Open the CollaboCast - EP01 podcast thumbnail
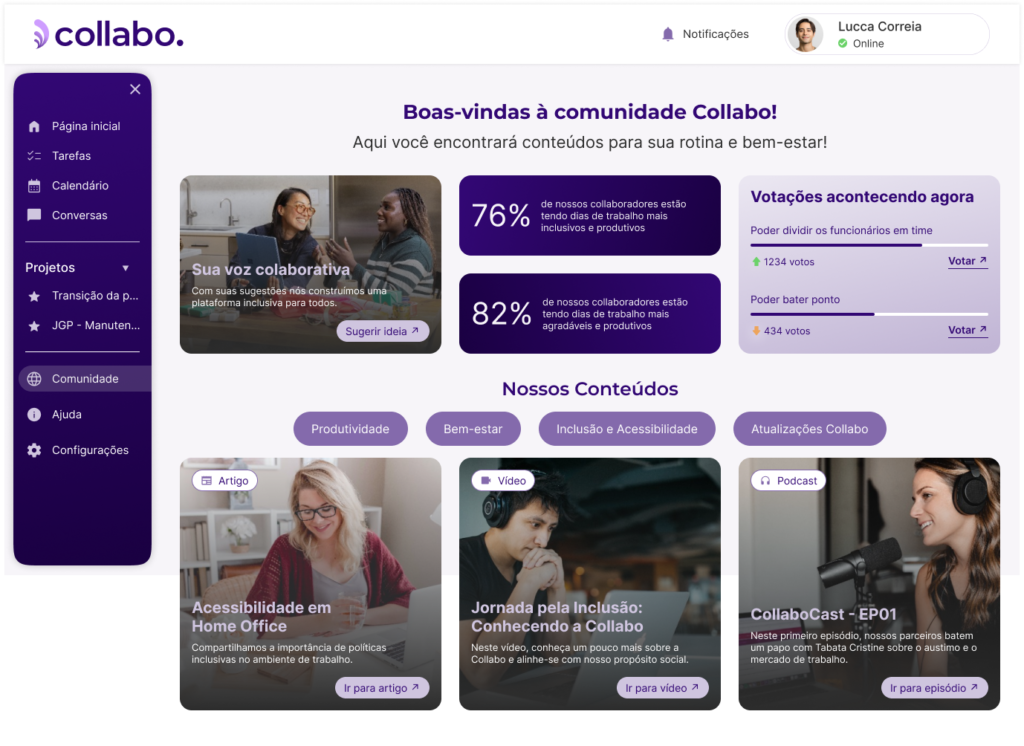 (x=869, y=584)
